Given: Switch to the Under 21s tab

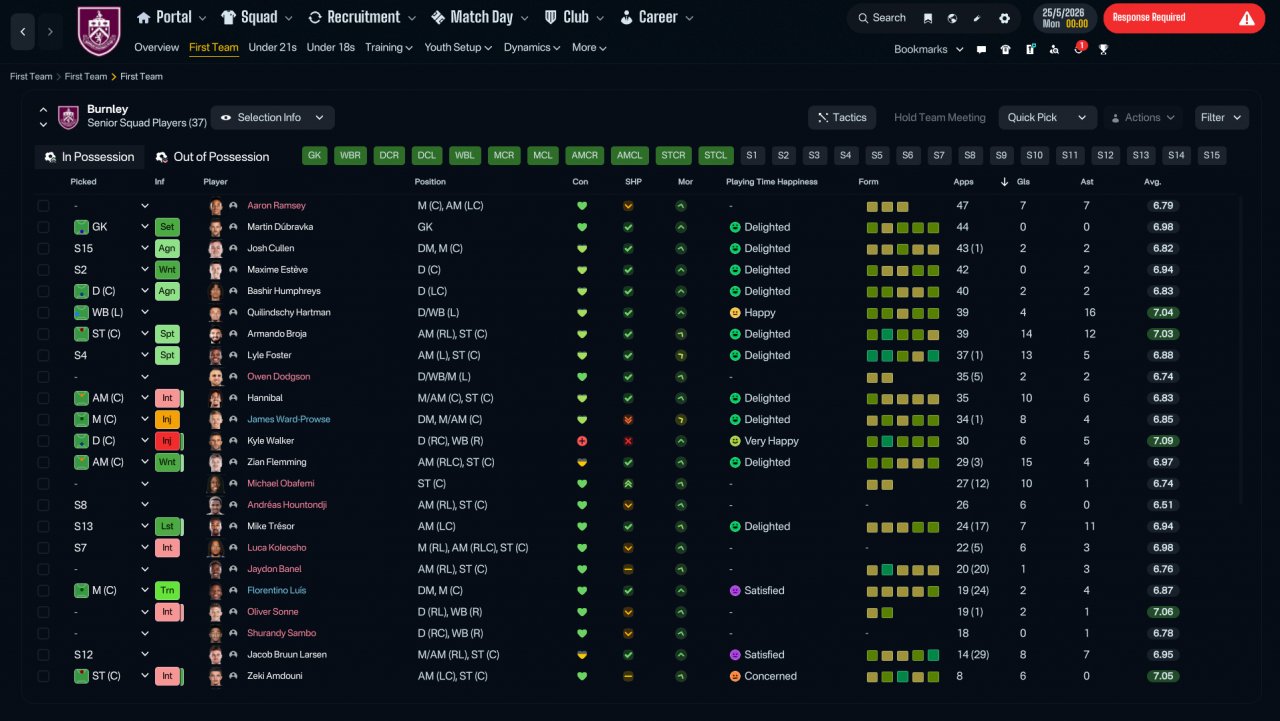Looking at the screenshot, I should (x=272, y=47).
